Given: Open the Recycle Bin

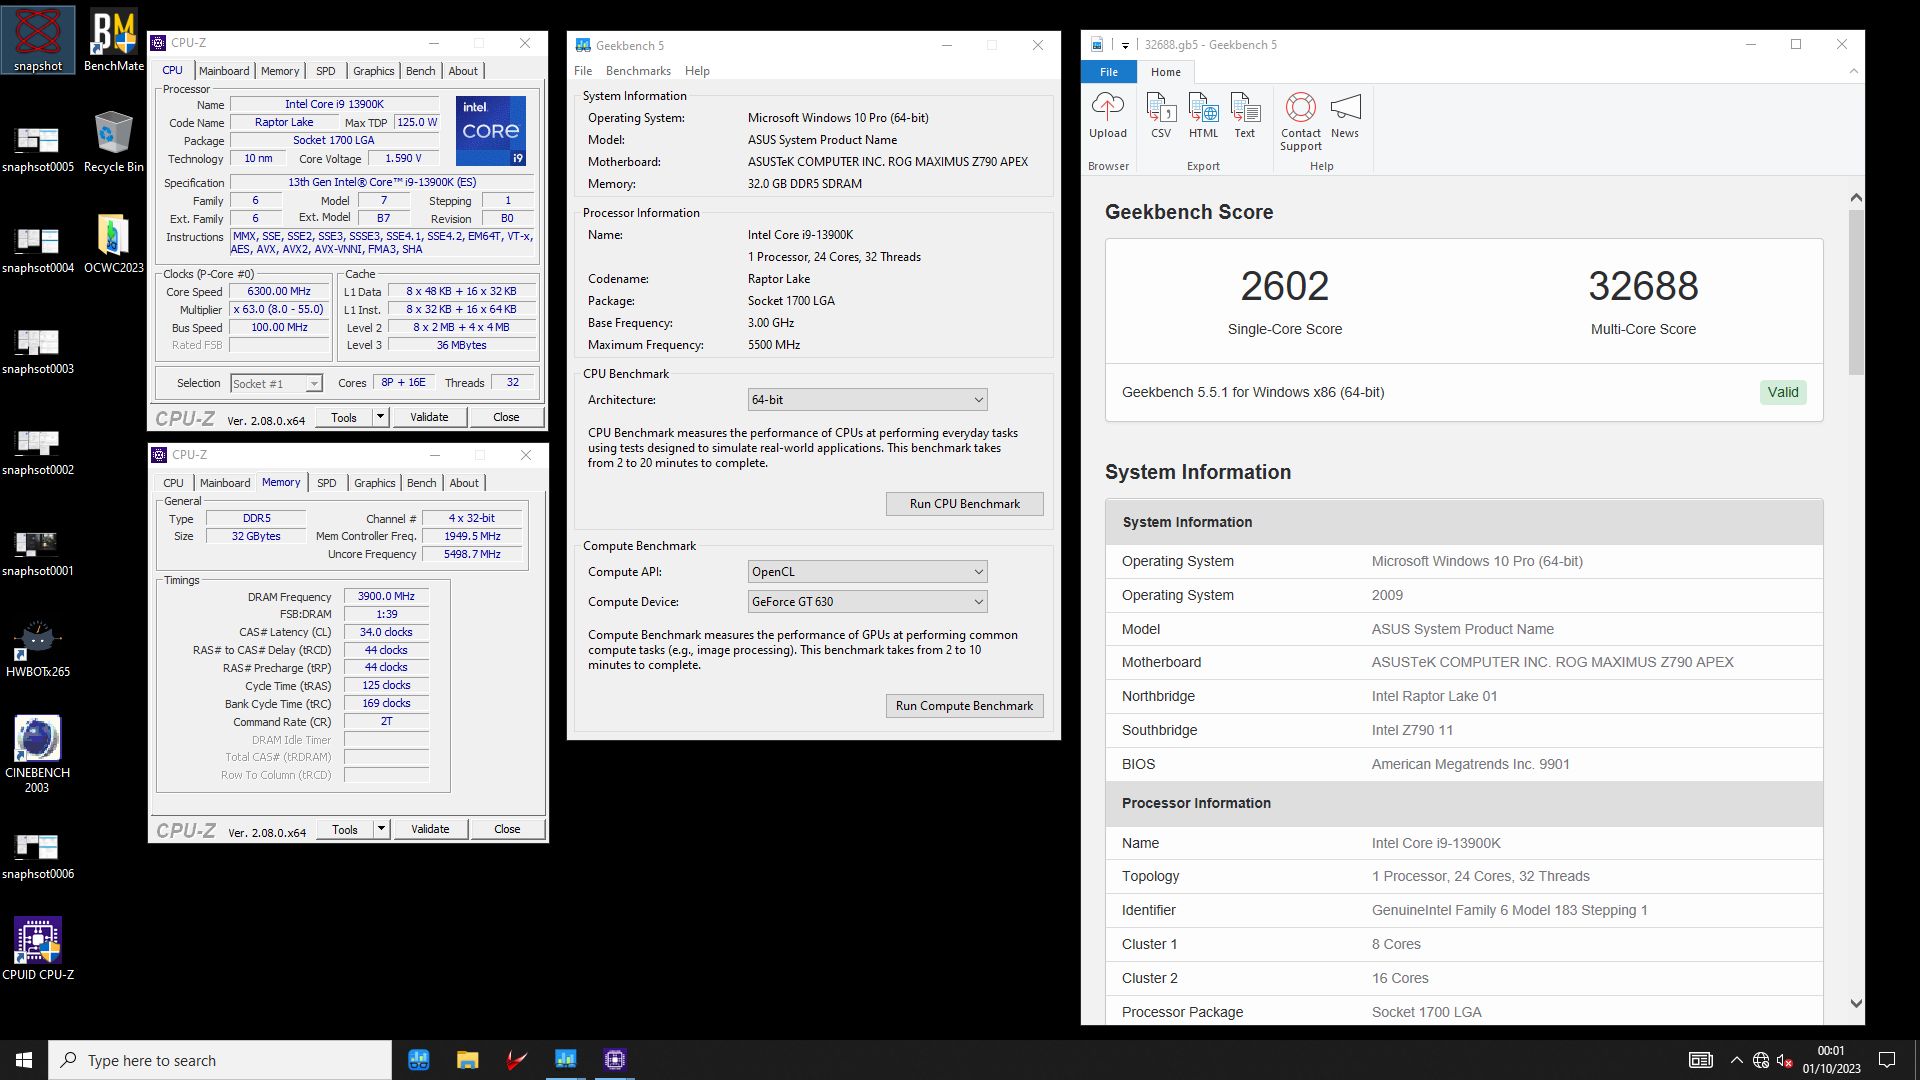Looking at the screenshot, I should pos(113,141).
